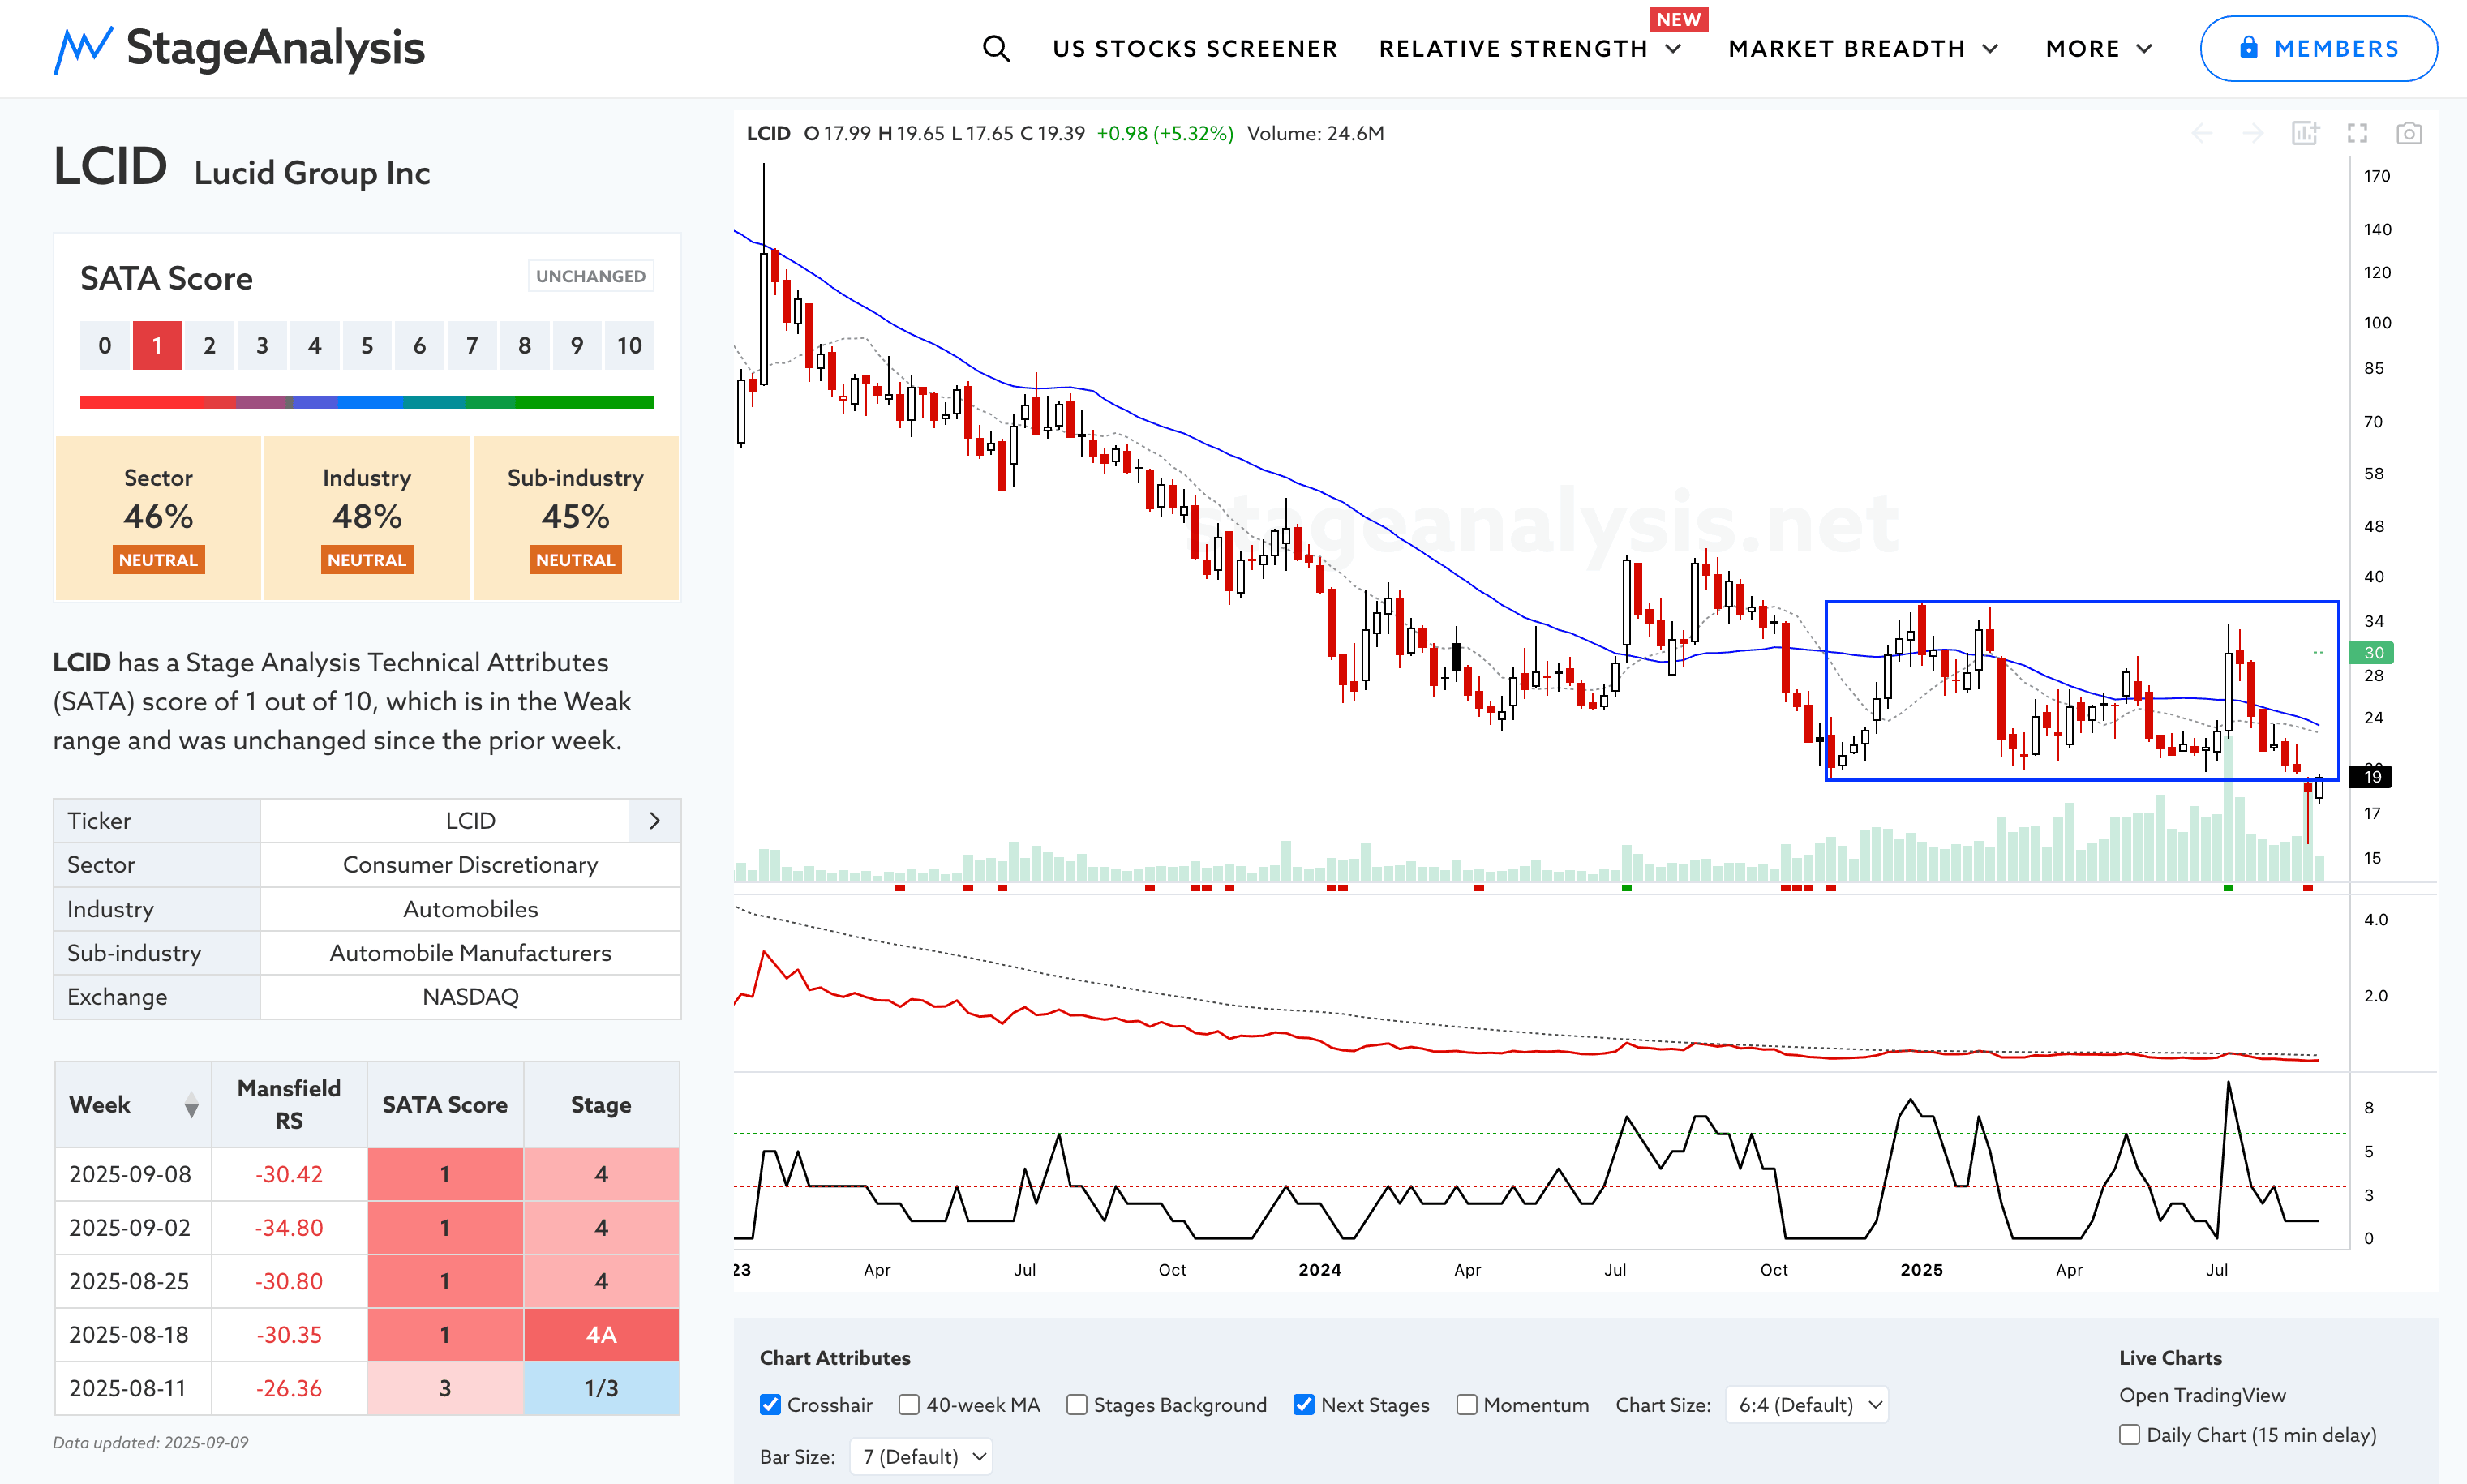Open the chart indicators icon
This screenshot has height=1484, width=2467.
tap(2305, 133)
